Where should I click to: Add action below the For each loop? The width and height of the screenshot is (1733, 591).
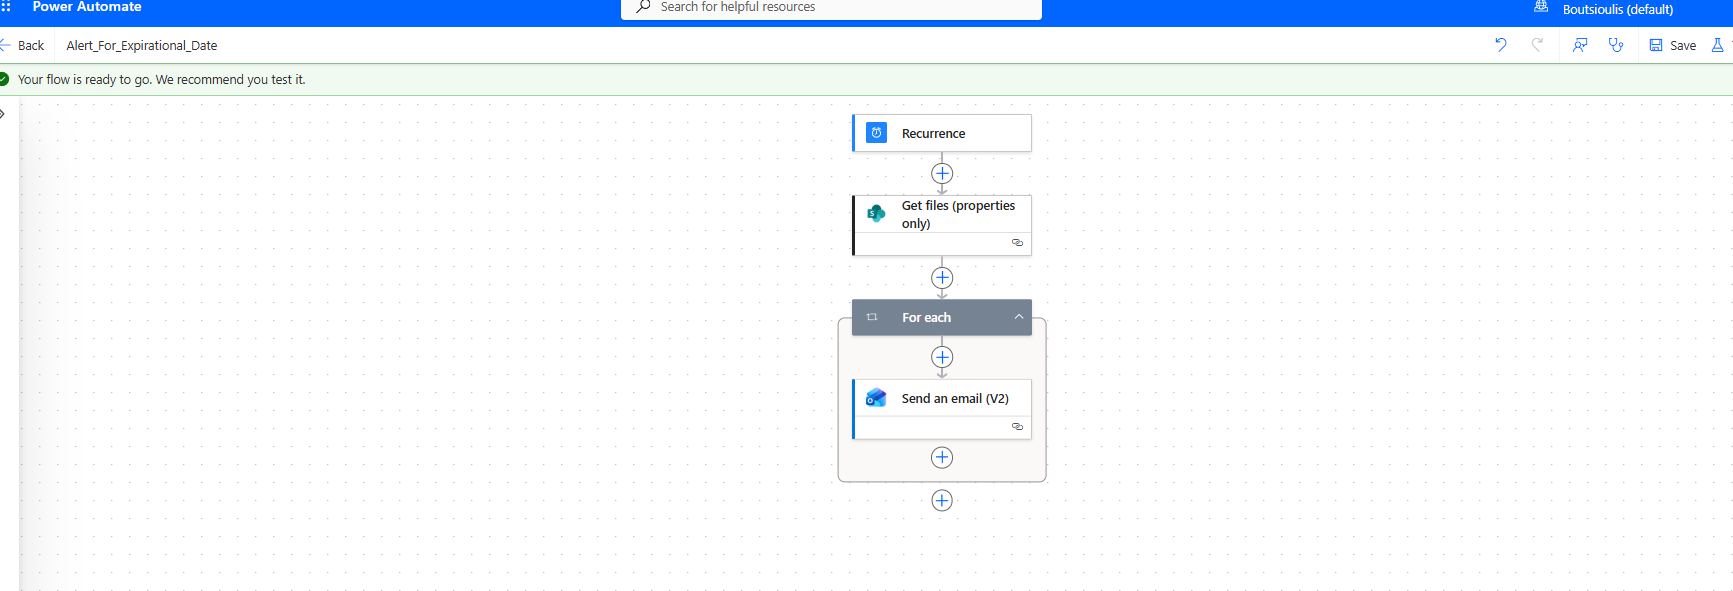[x=942, y=501]
